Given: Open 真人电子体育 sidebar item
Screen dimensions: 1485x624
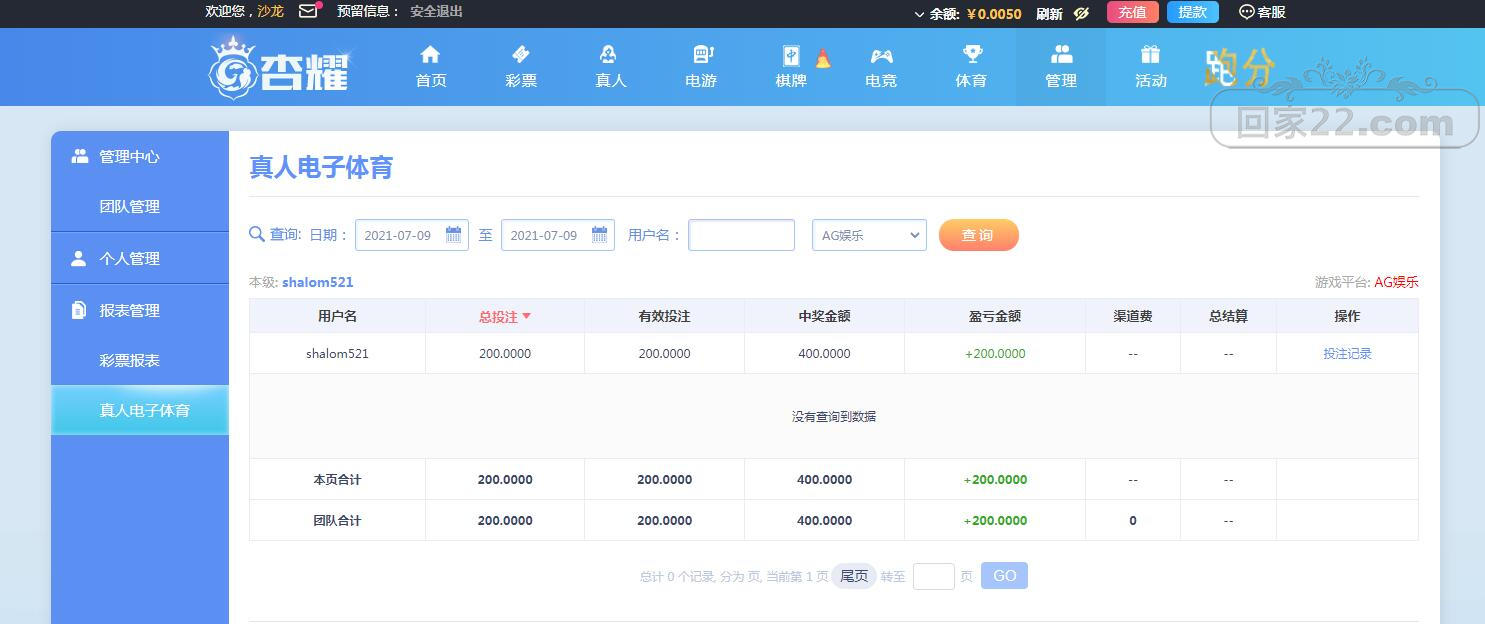Looking at the screenshot, I should coord(140,410).
